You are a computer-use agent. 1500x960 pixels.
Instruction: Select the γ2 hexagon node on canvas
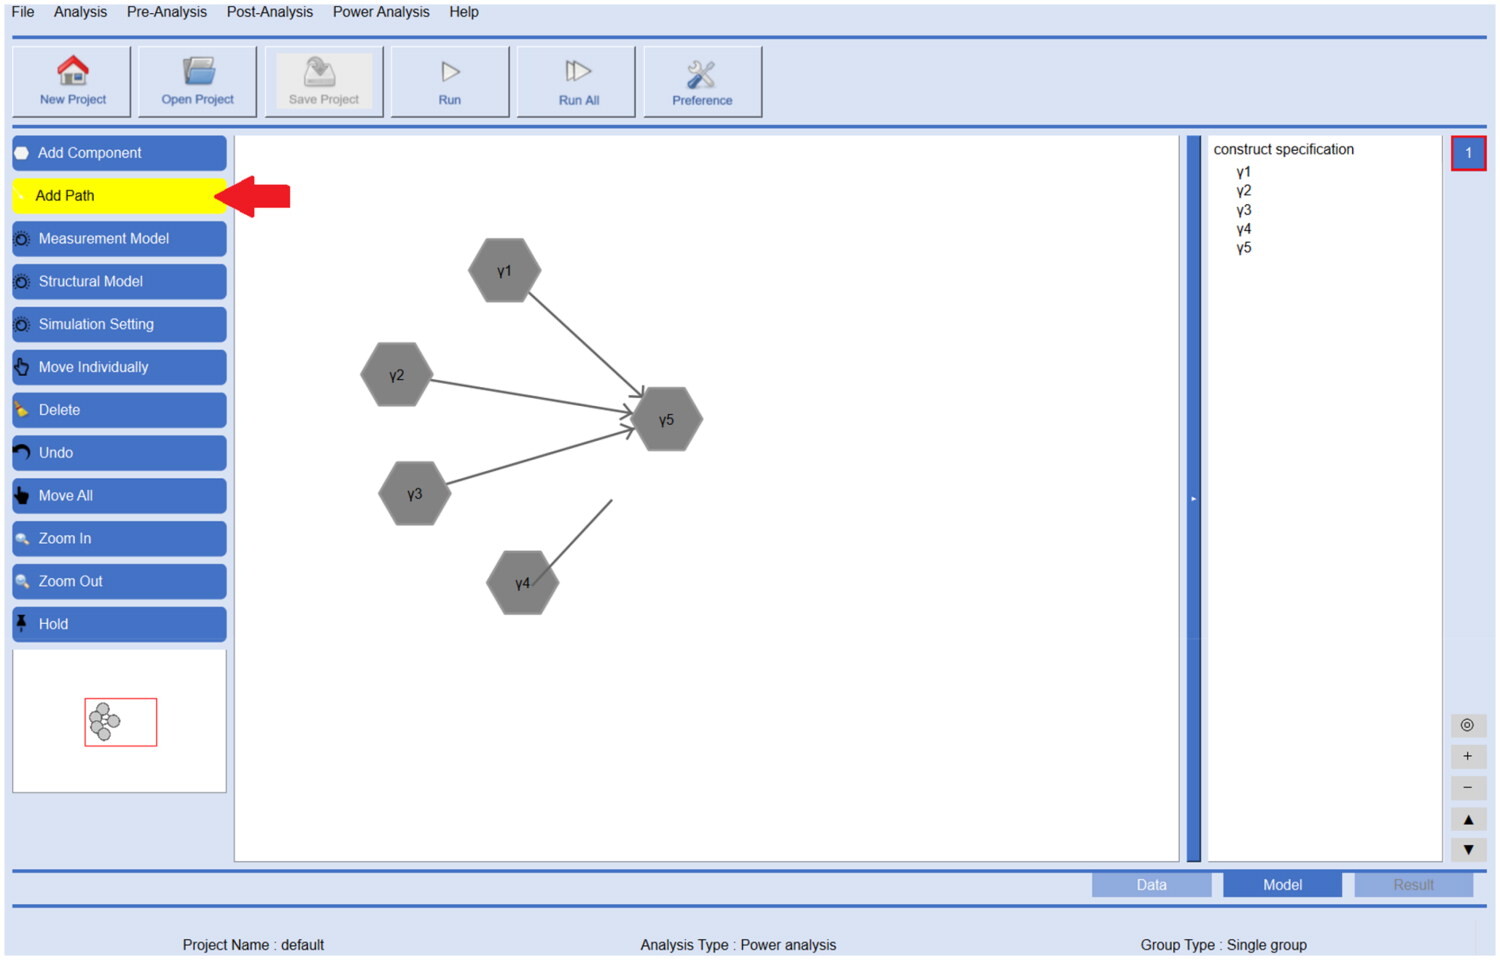click(397, 375)
